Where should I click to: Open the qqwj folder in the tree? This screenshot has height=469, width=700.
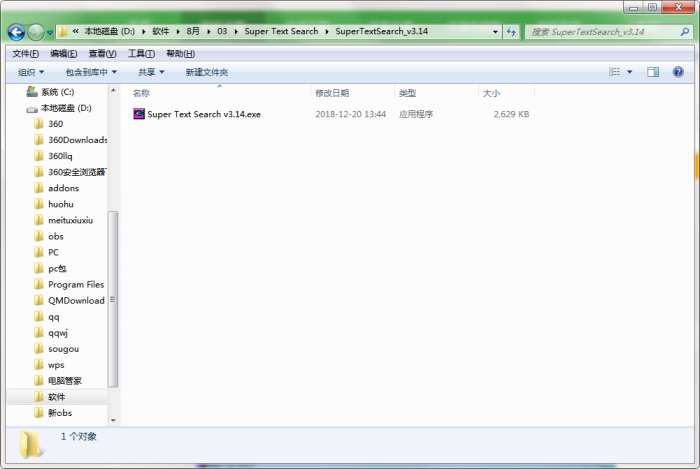(x=58, y=333)
